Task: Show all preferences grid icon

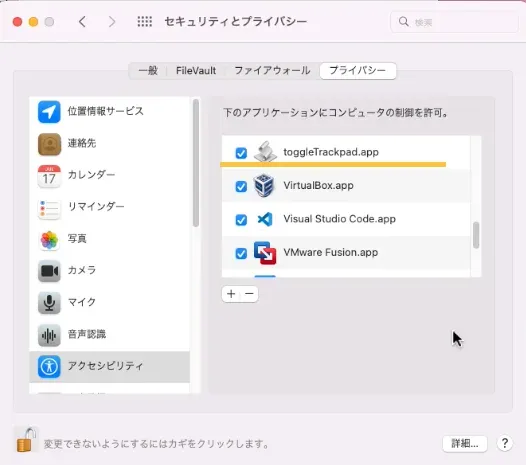Action: coord(145,22)
